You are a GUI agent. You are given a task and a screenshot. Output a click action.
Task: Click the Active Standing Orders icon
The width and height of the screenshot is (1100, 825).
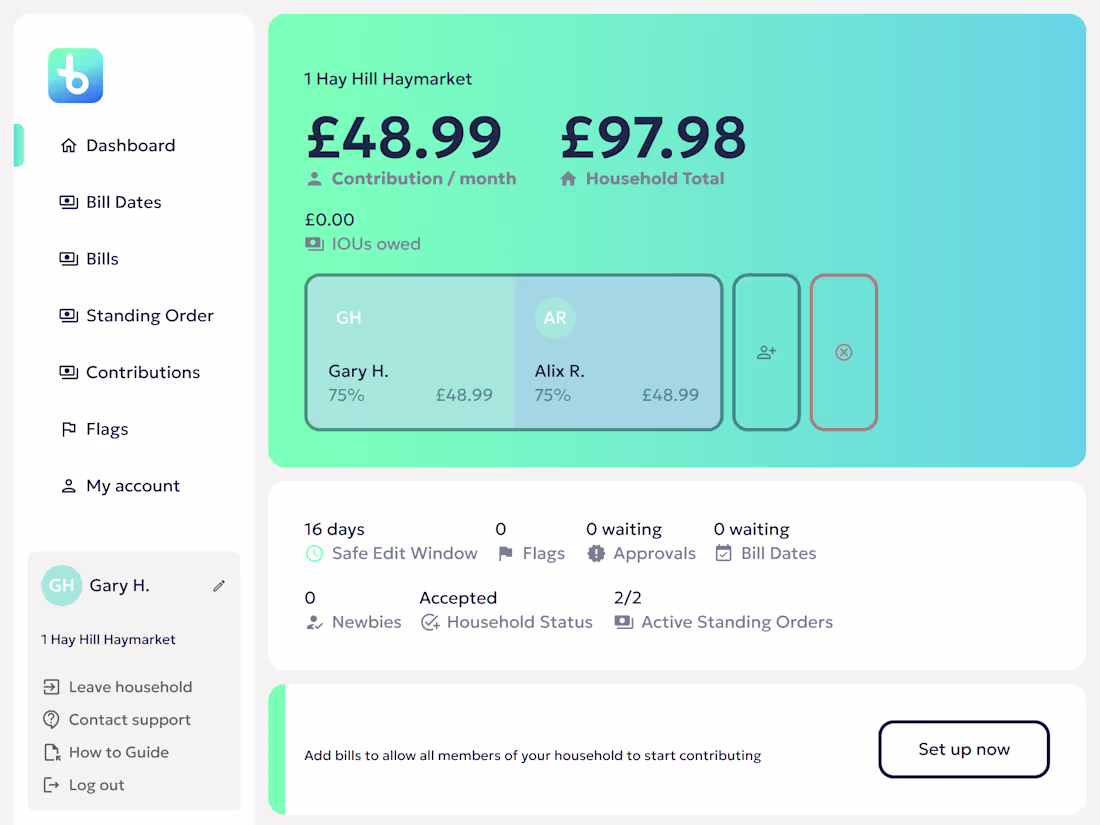click(x=624, y=622)
